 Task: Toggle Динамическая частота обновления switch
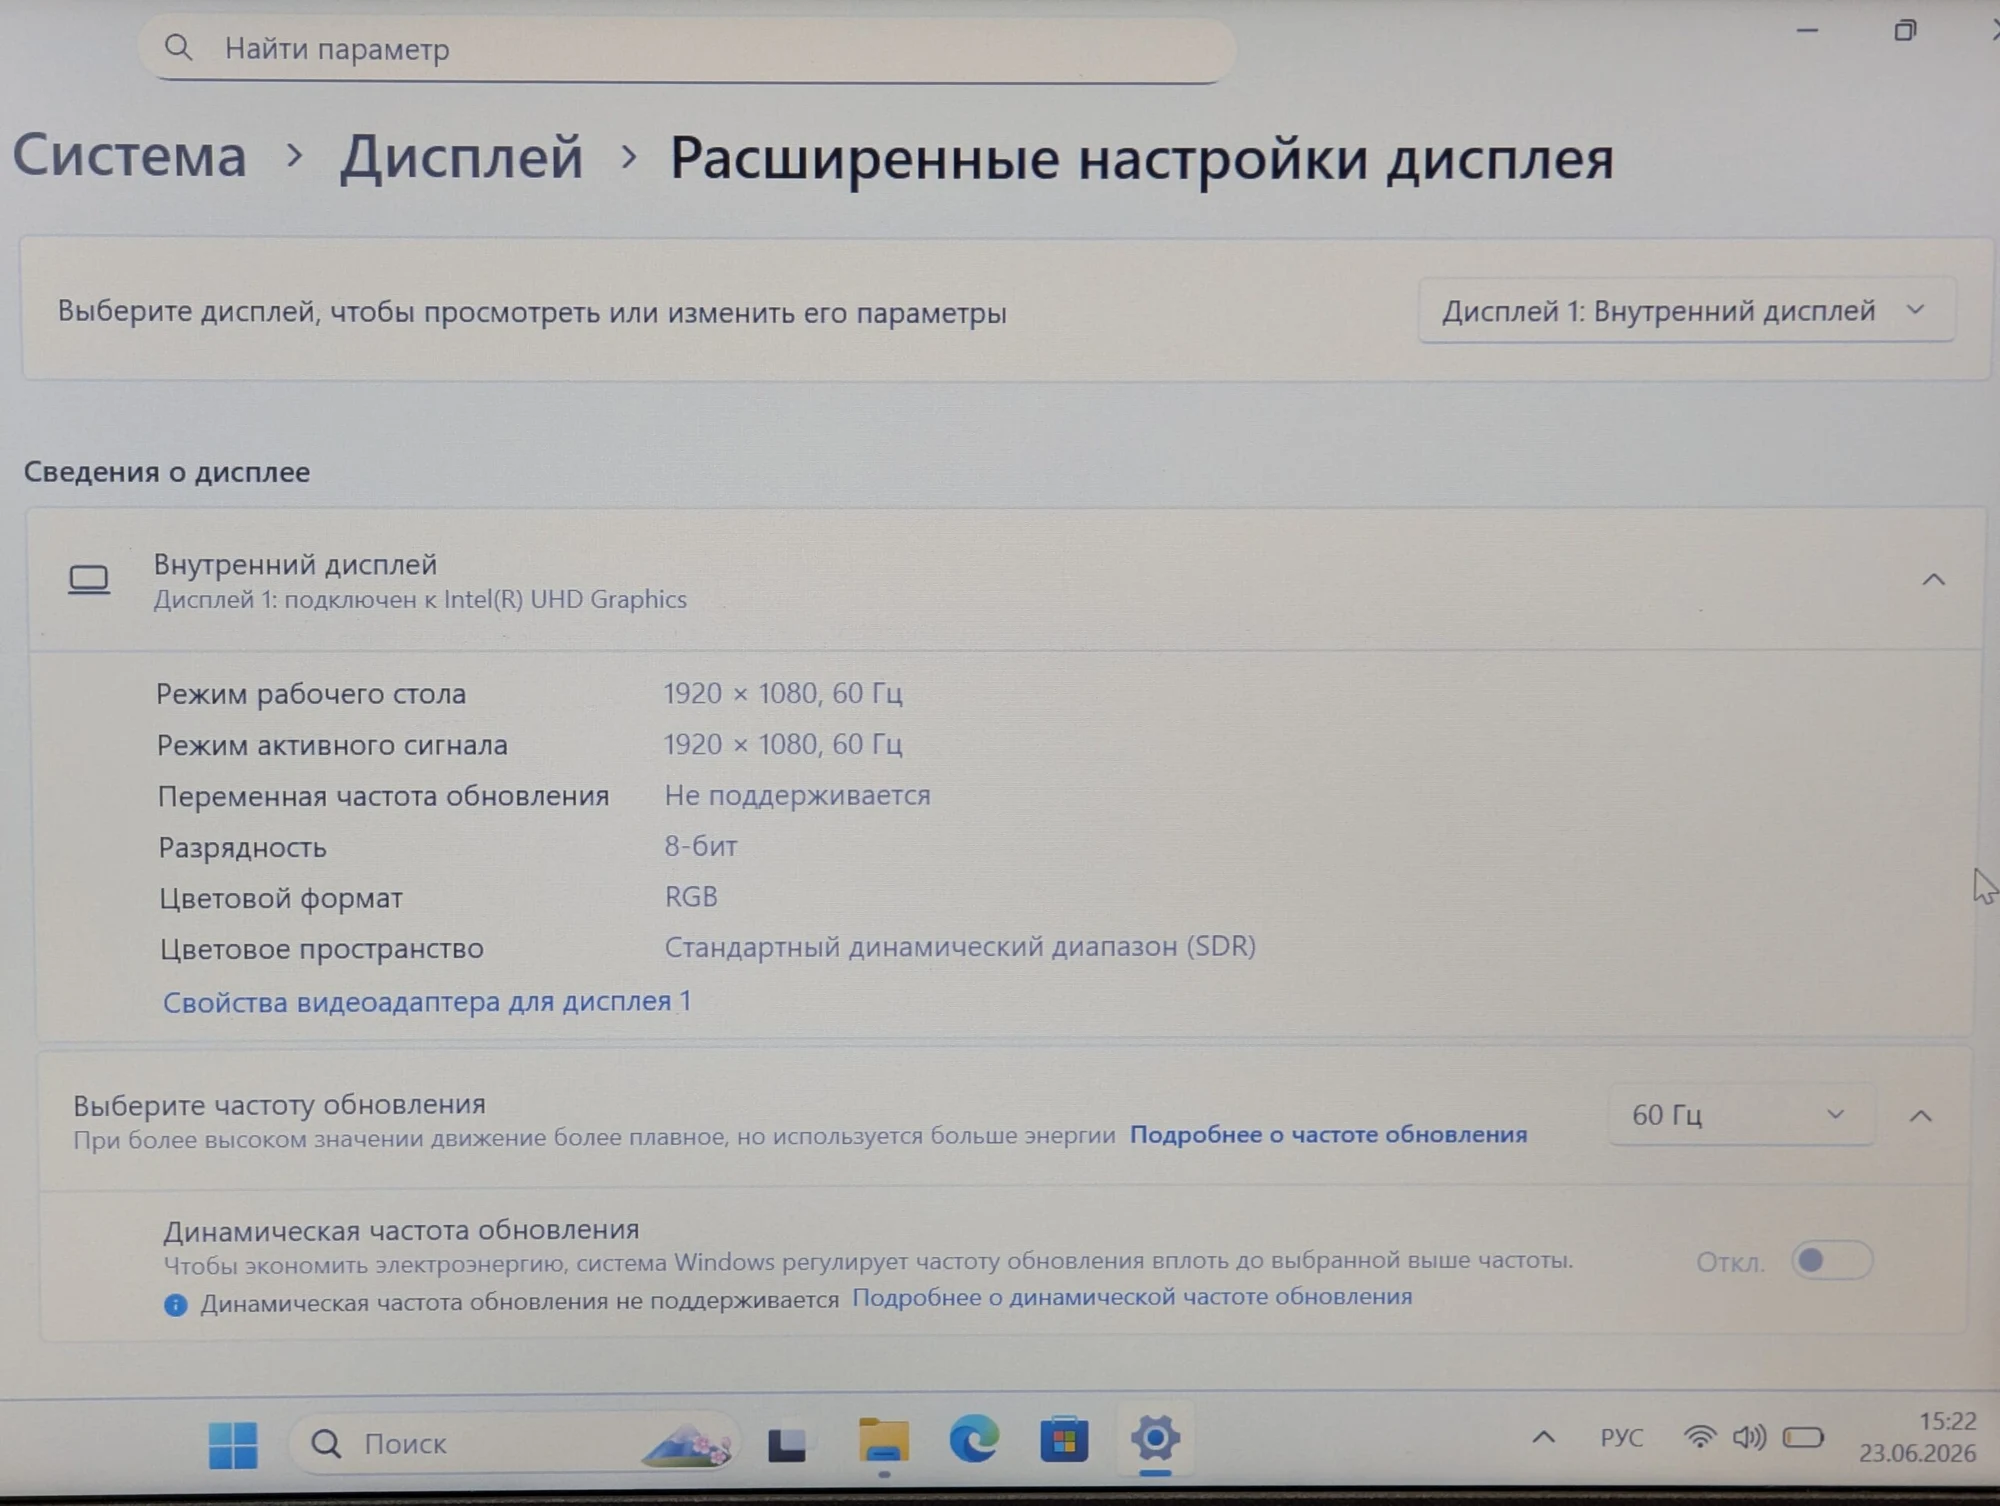1830,1260
